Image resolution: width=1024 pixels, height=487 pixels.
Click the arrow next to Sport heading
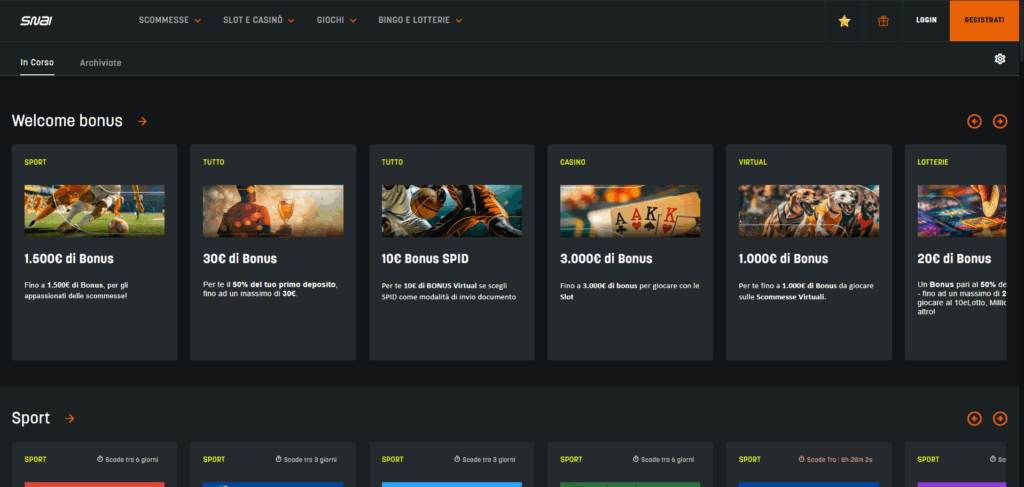[x=69, y=418]
